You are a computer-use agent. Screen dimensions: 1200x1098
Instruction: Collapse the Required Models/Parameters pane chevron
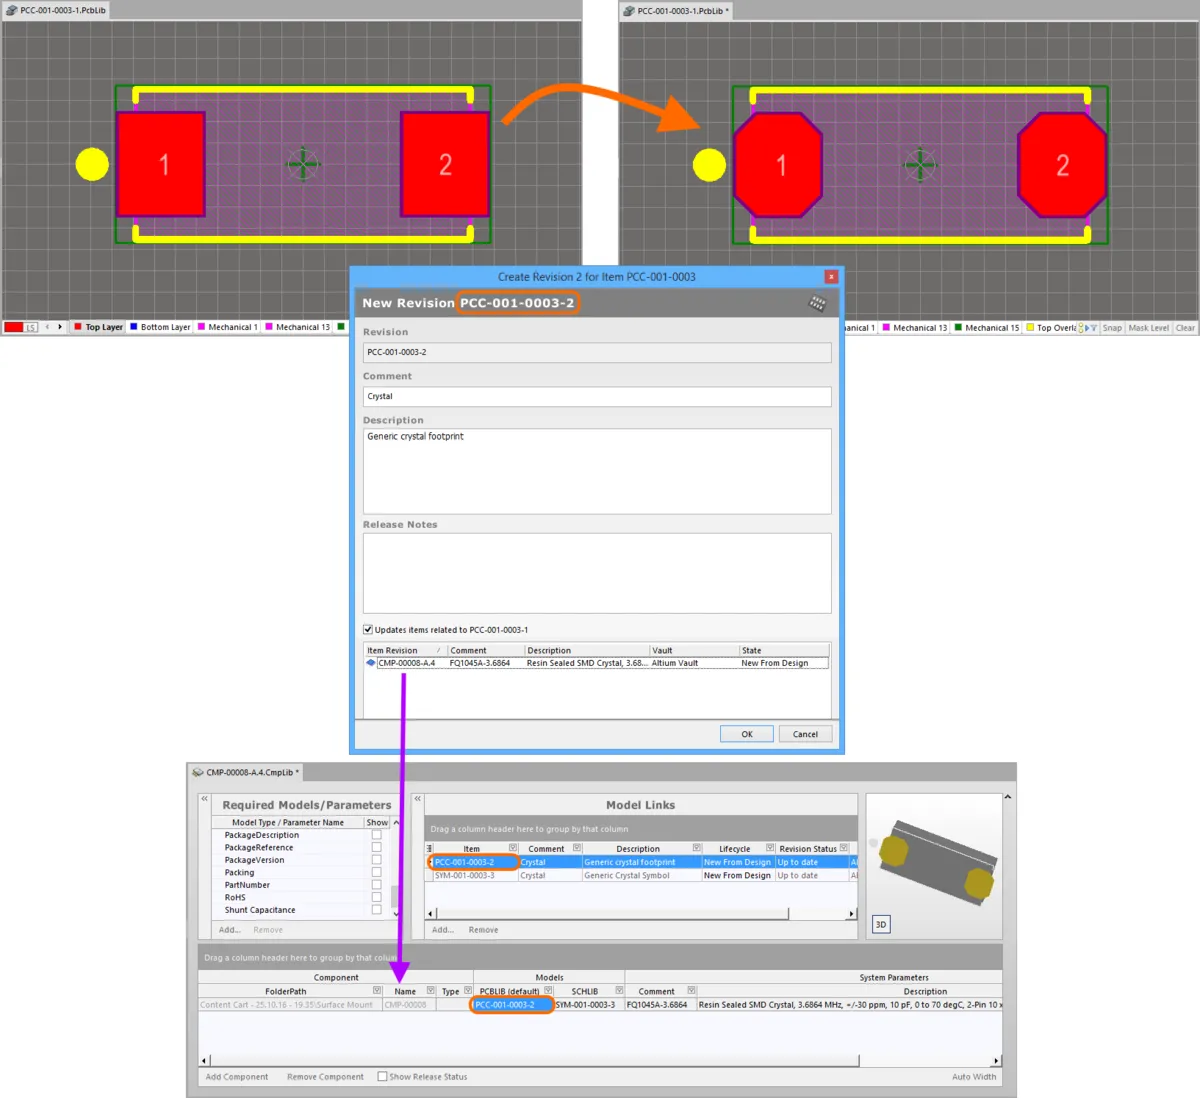pyautogui.click(x=205, y=799)
